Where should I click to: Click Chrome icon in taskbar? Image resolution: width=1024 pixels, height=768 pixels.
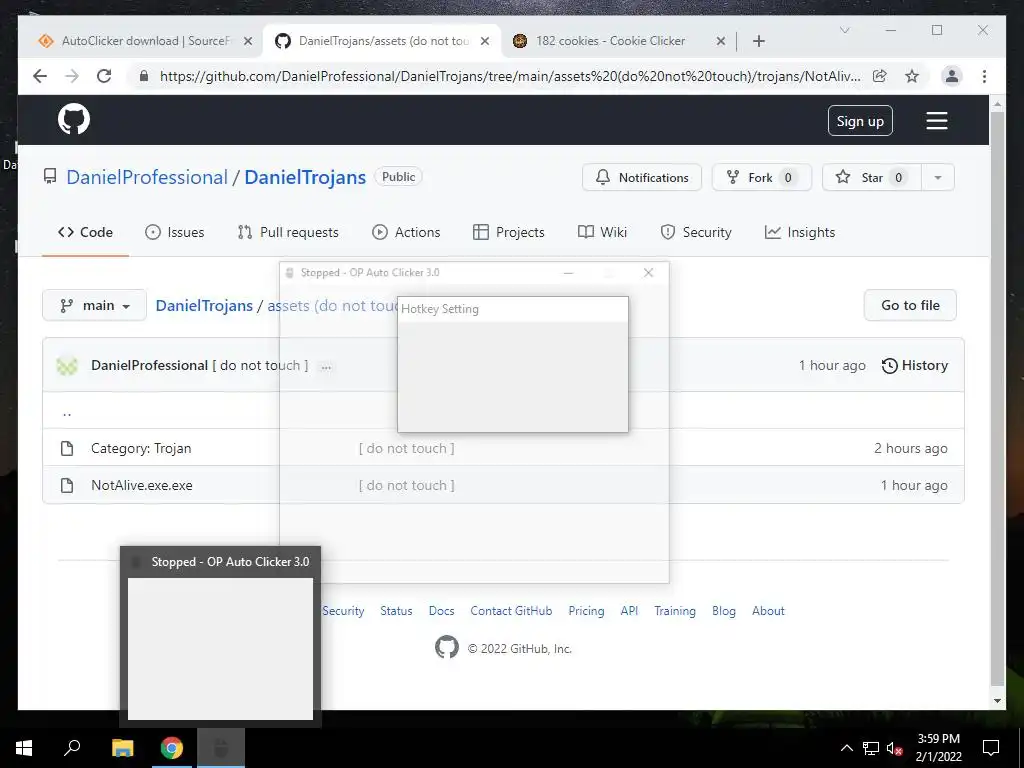[x=172, y=748]
